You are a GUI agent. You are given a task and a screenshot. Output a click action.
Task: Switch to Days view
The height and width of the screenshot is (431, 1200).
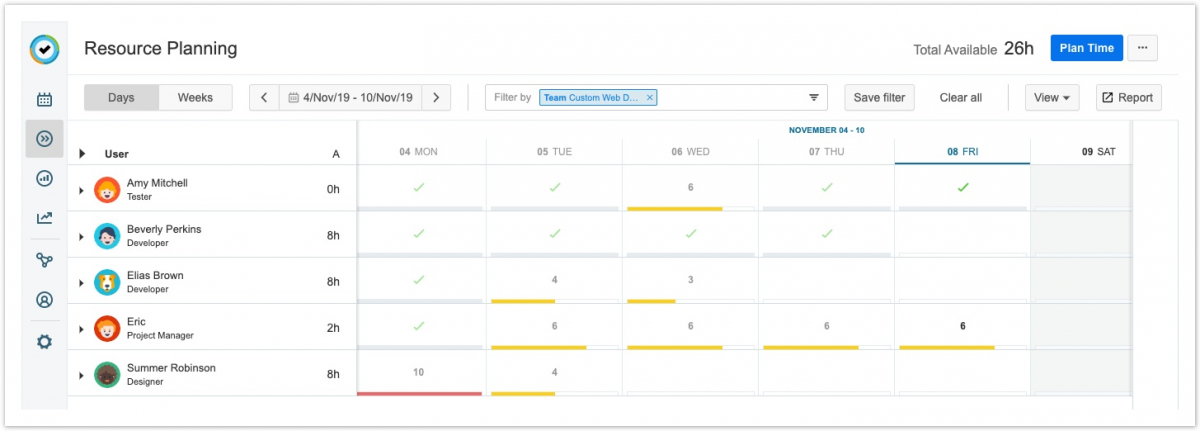pos(121,98)
